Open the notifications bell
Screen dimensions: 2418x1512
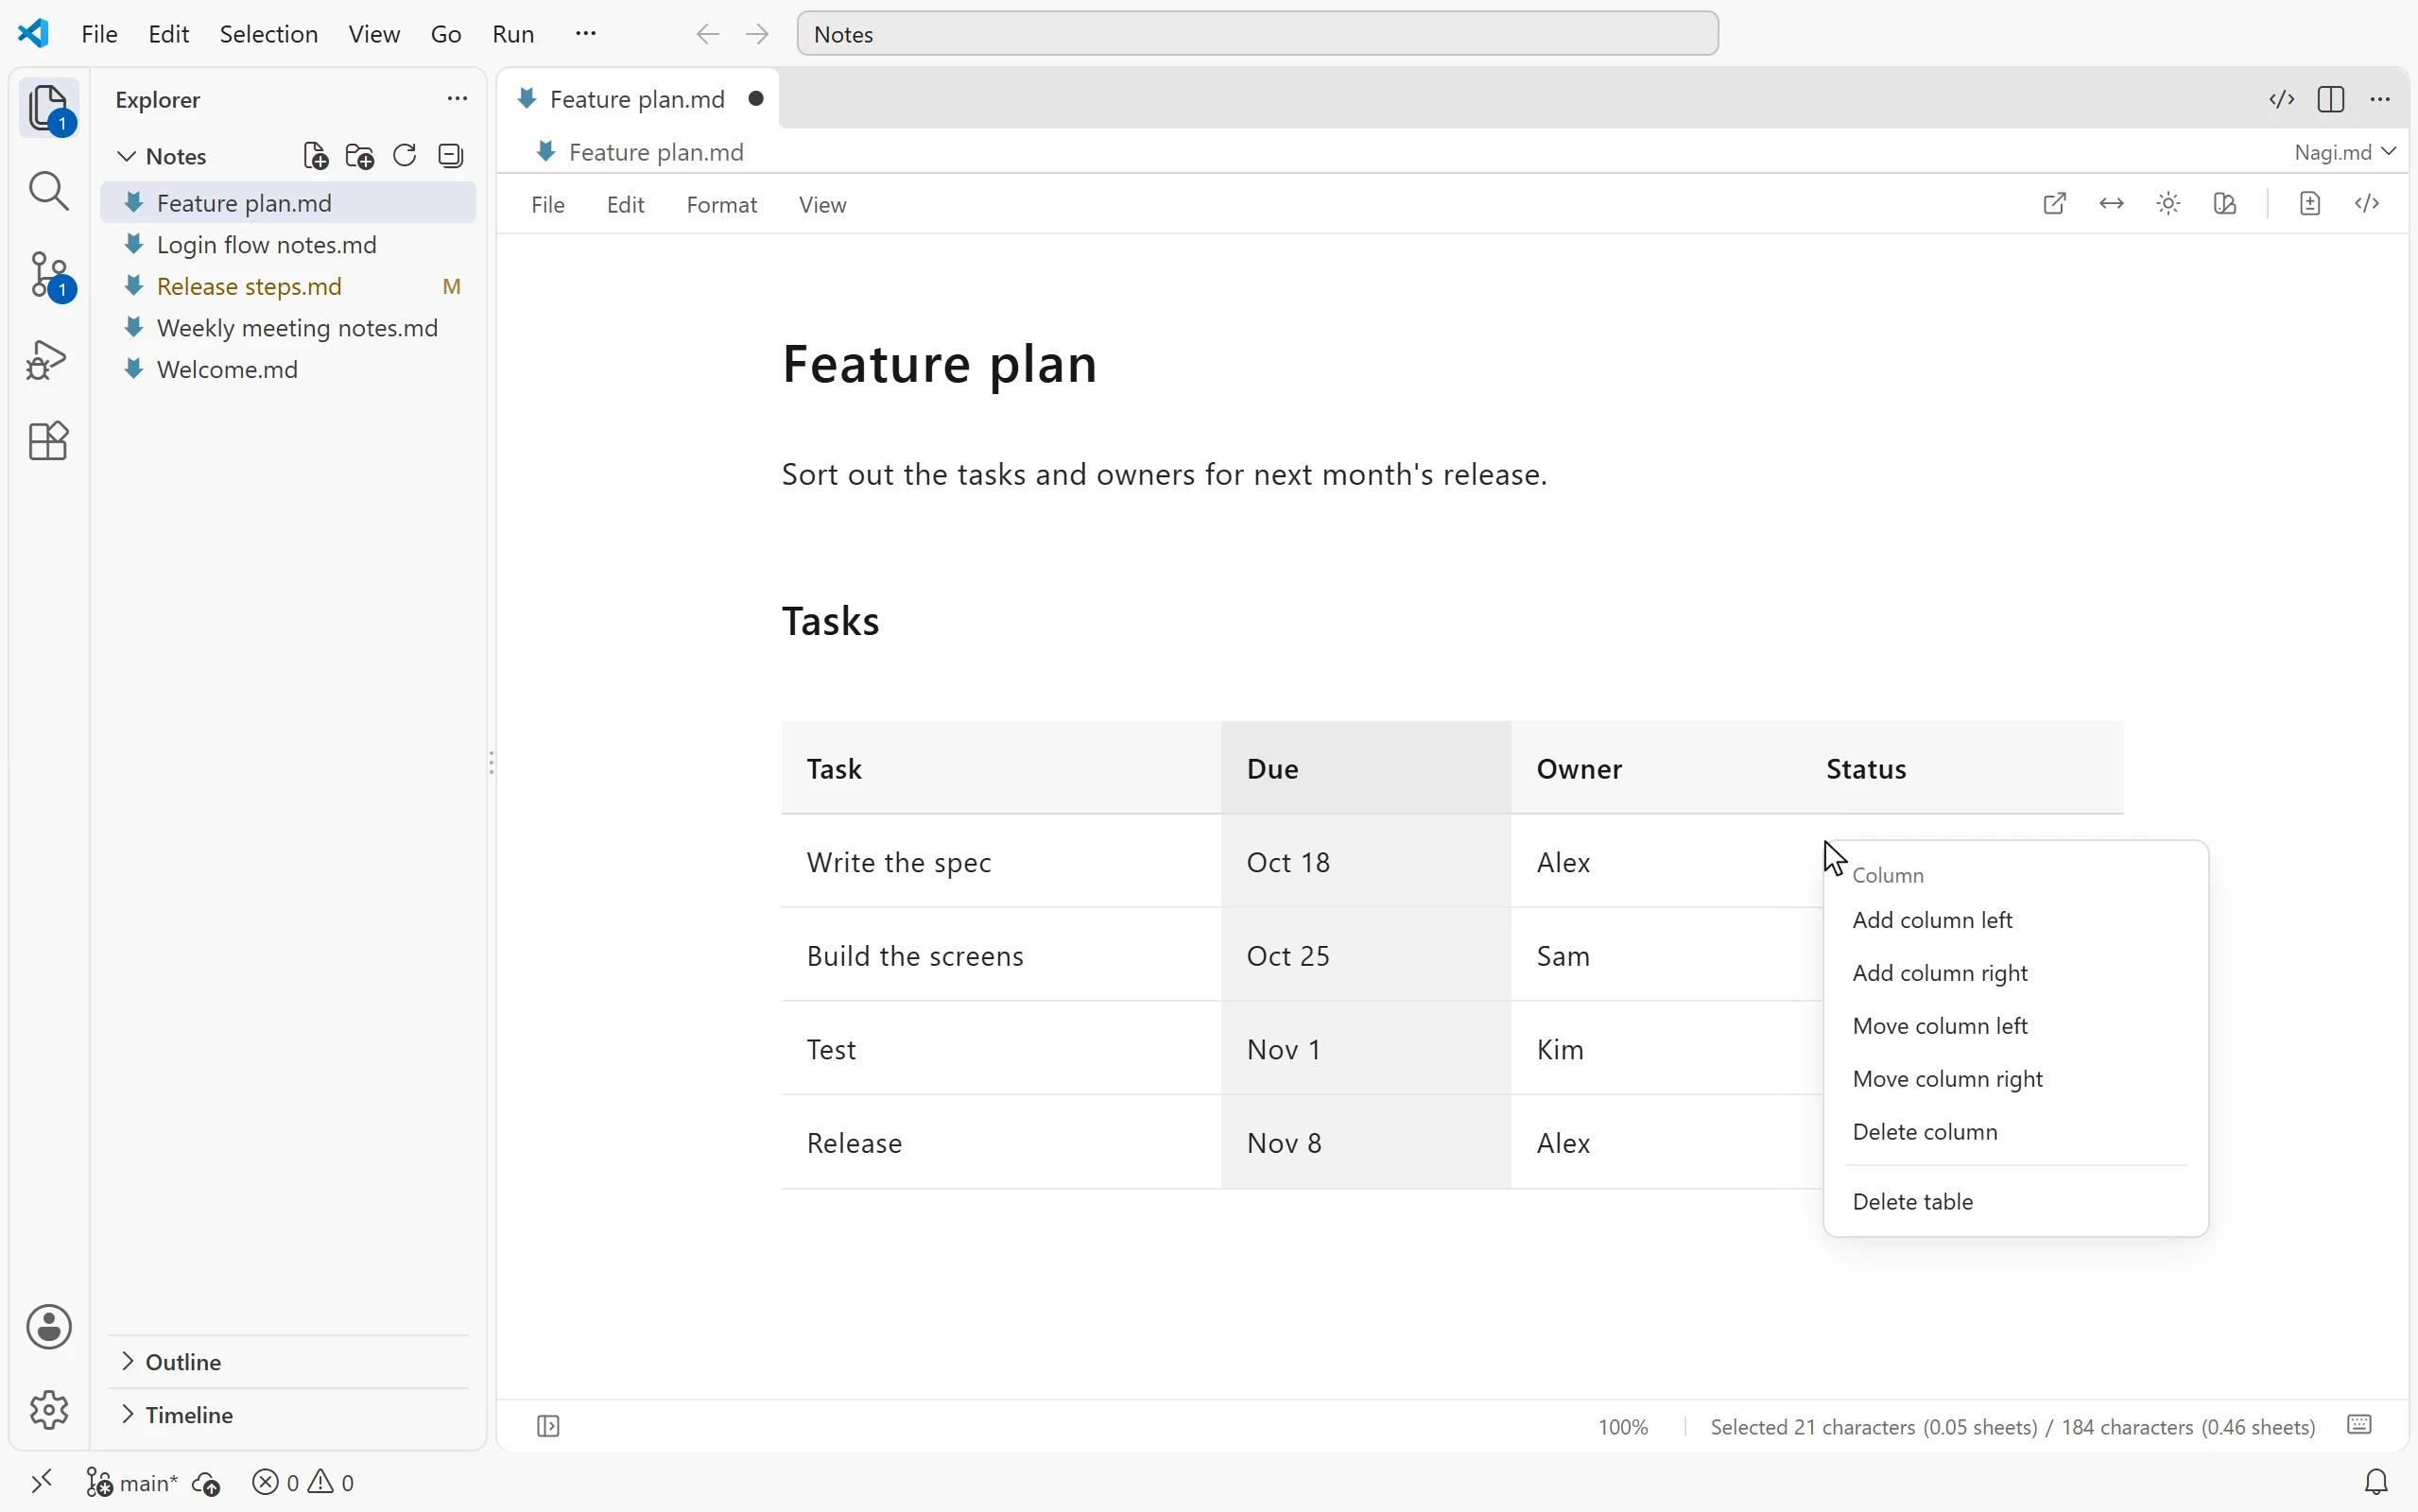click(x=2376, y=1482)
